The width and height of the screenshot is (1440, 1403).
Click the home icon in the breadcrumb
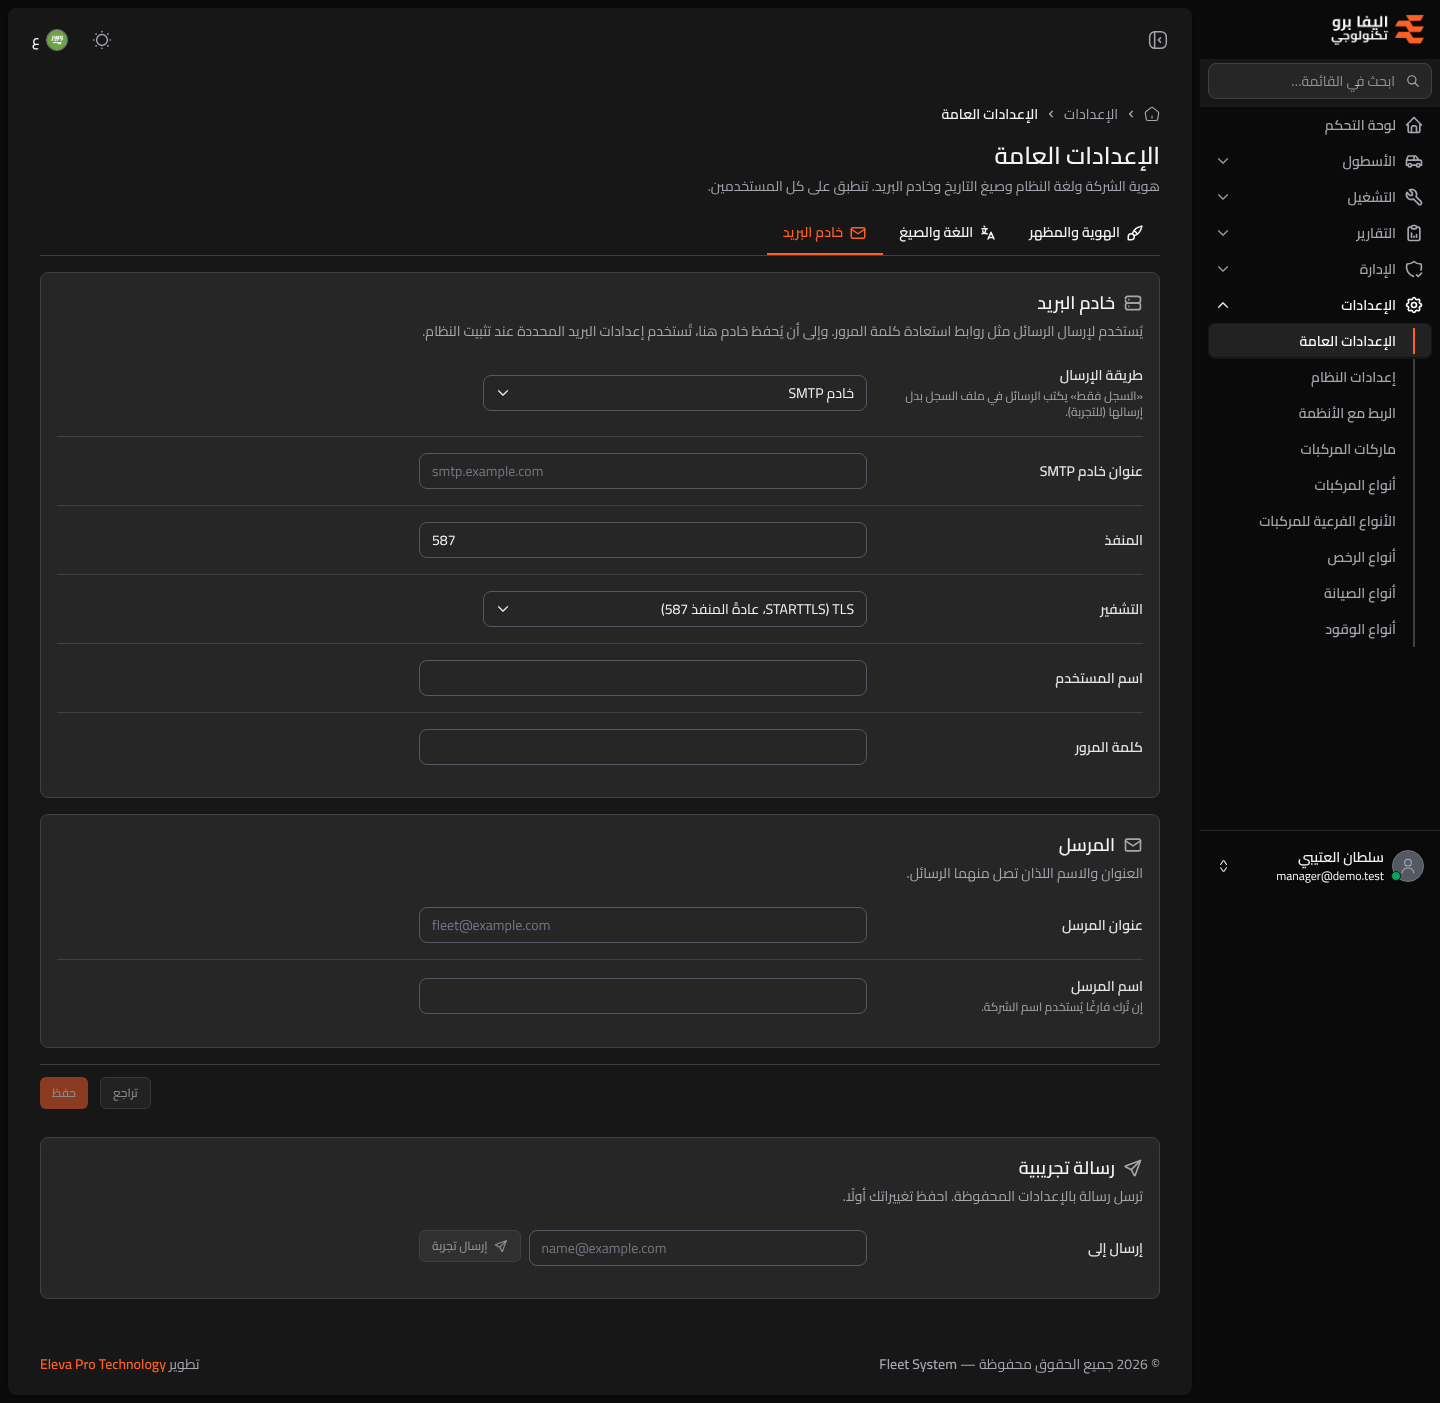click(1152, 114)
